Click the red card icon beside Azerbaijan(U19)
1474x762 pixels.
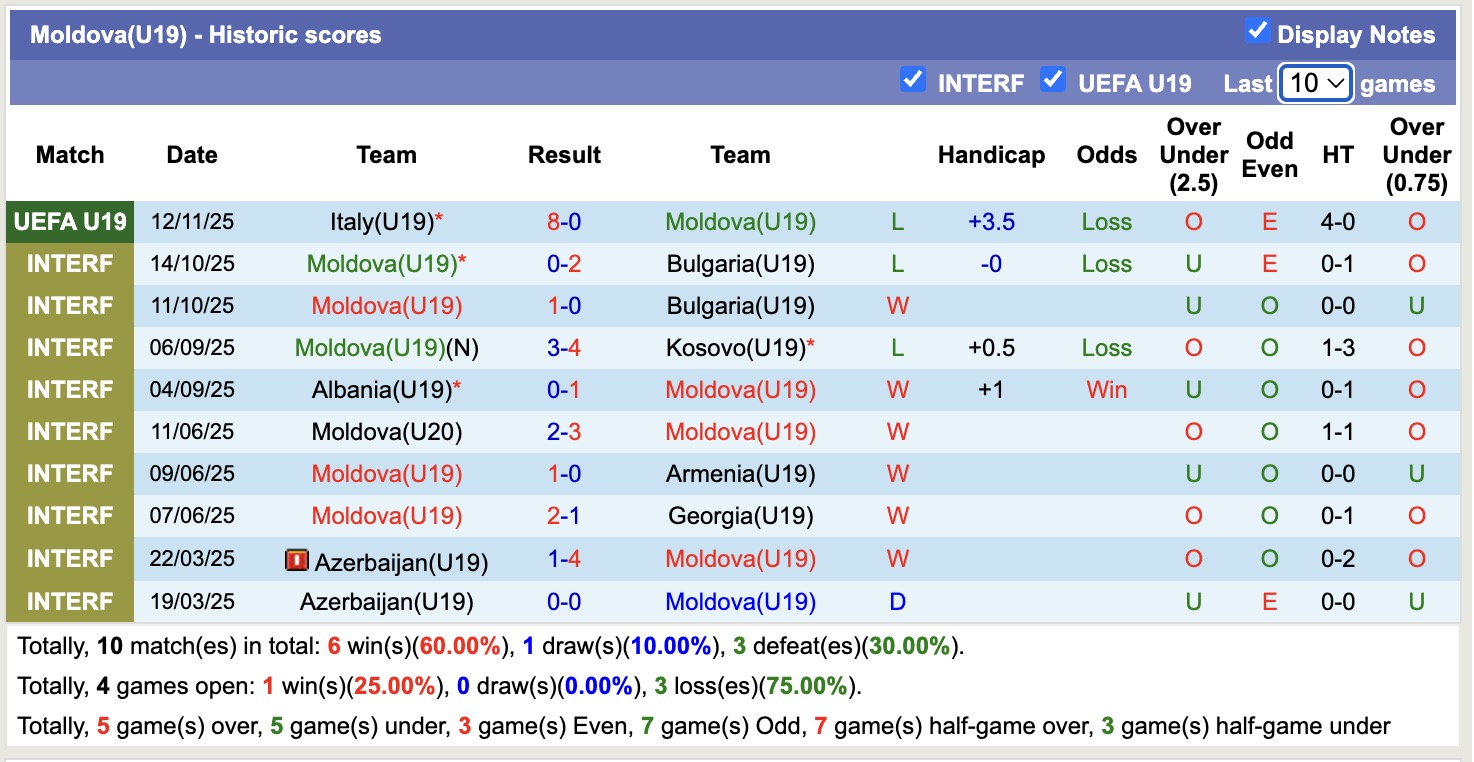click(296, 560)
